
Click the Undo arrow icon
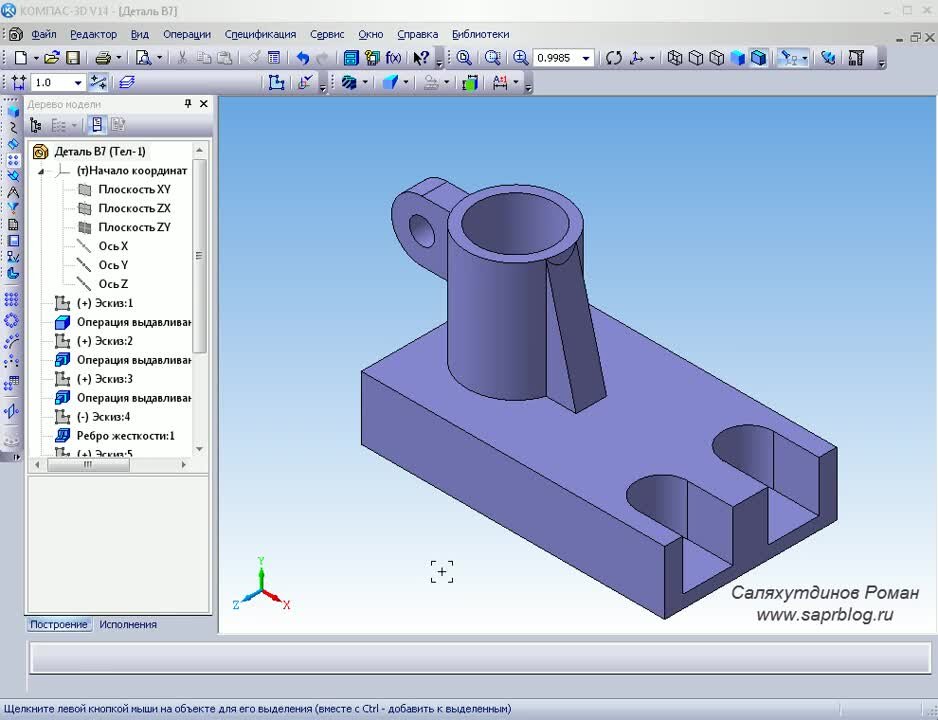(302, 58)
